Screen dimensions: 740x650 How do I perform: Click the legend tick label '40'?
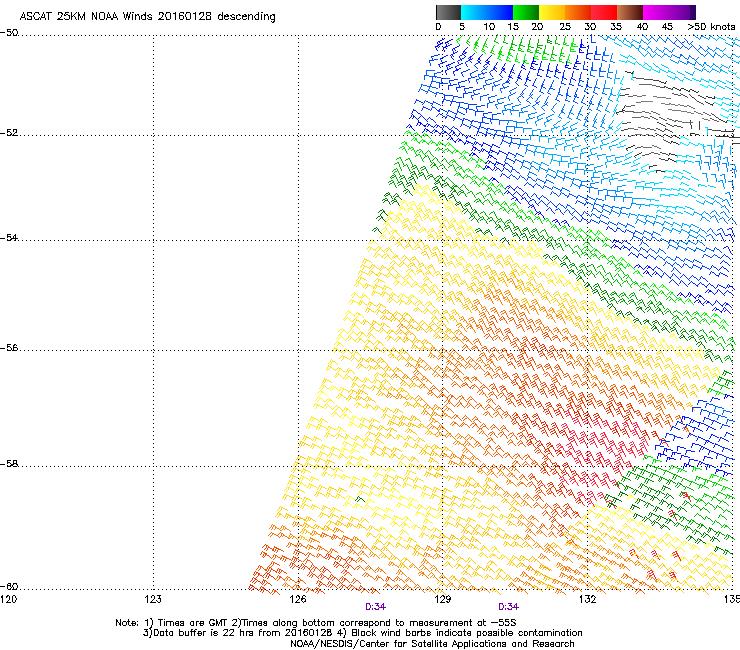click(x=642, y=27)
